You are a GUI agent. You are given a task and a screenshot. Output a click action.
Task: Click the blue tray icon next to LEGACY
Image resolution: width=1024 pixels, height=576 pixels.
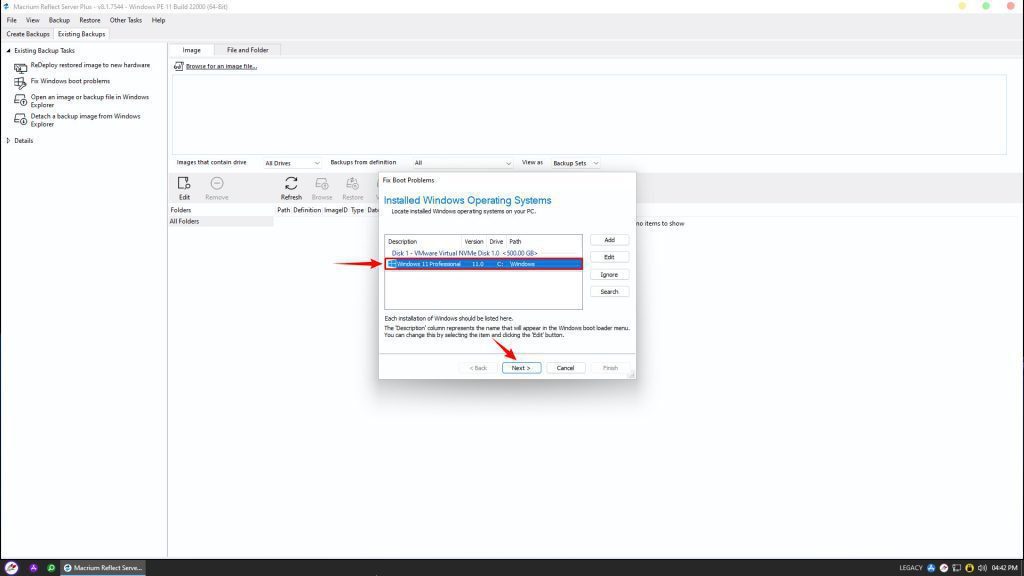tap(931, 568)
